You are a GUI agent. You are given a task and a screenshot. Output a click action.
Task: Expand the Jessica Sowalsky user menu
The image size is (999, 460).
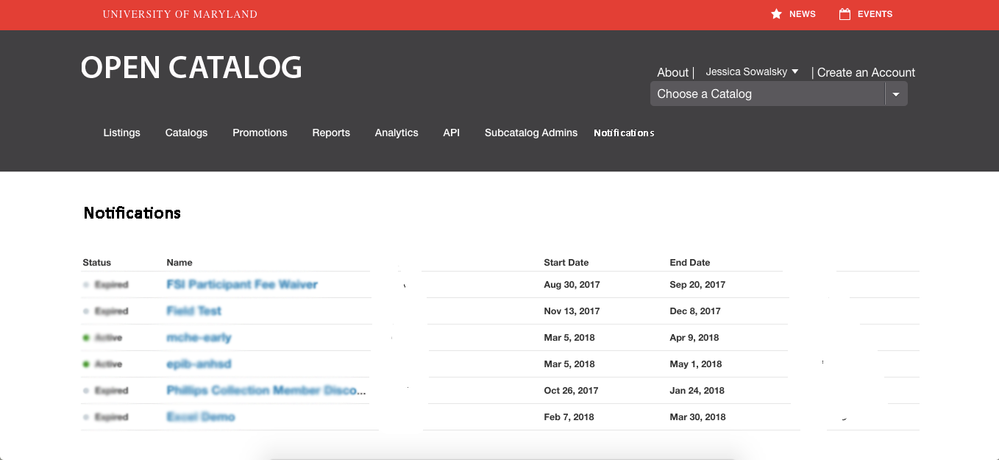coord(752,72)
